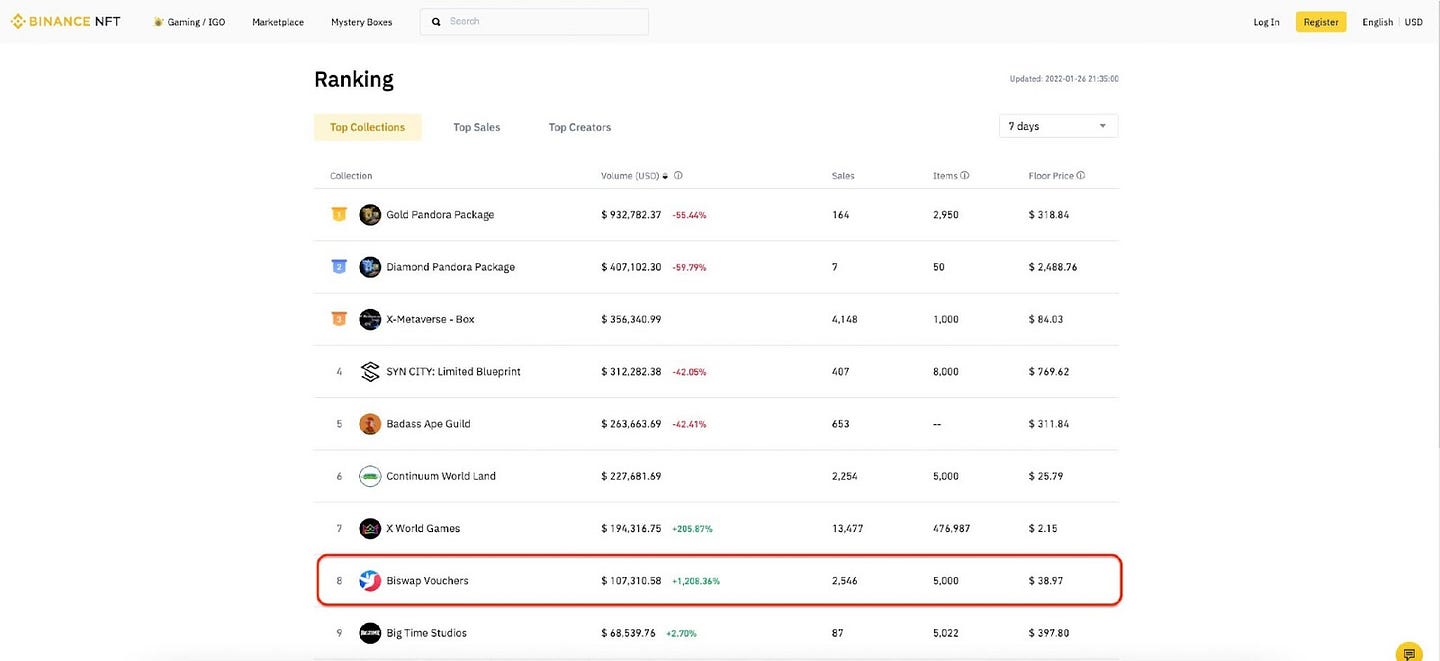Open Badass Ape Guild collection

coord(428,424)
